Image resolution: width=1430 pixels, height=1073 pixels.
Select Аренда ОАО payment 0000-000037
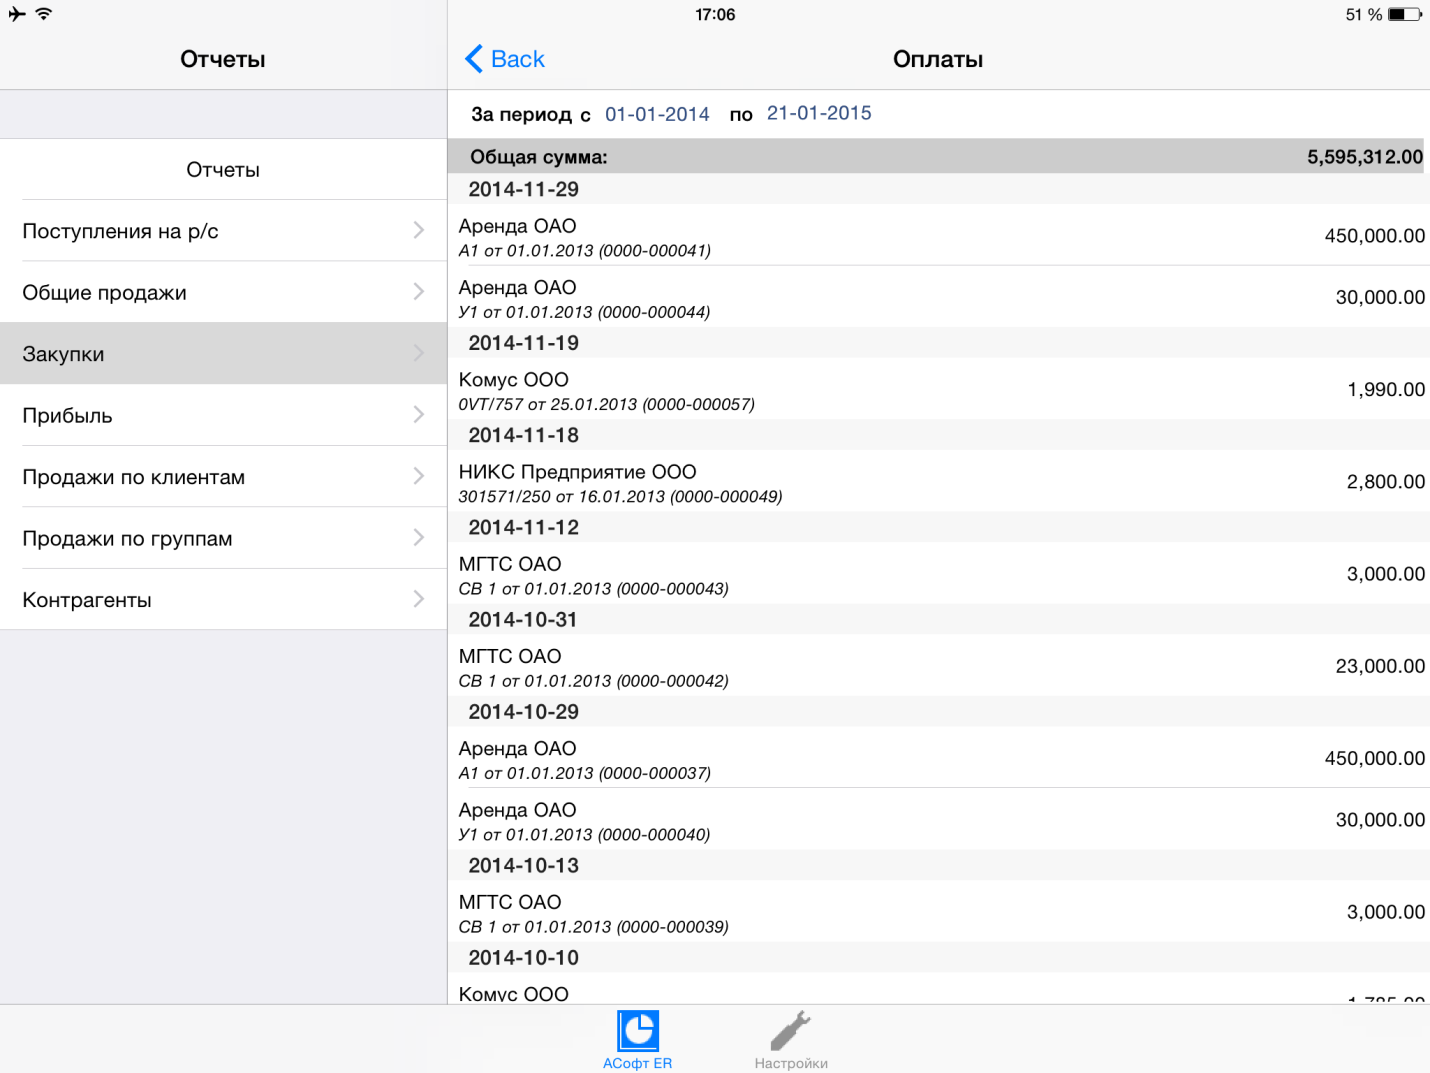pyautogui.click(x=939, y=758)
